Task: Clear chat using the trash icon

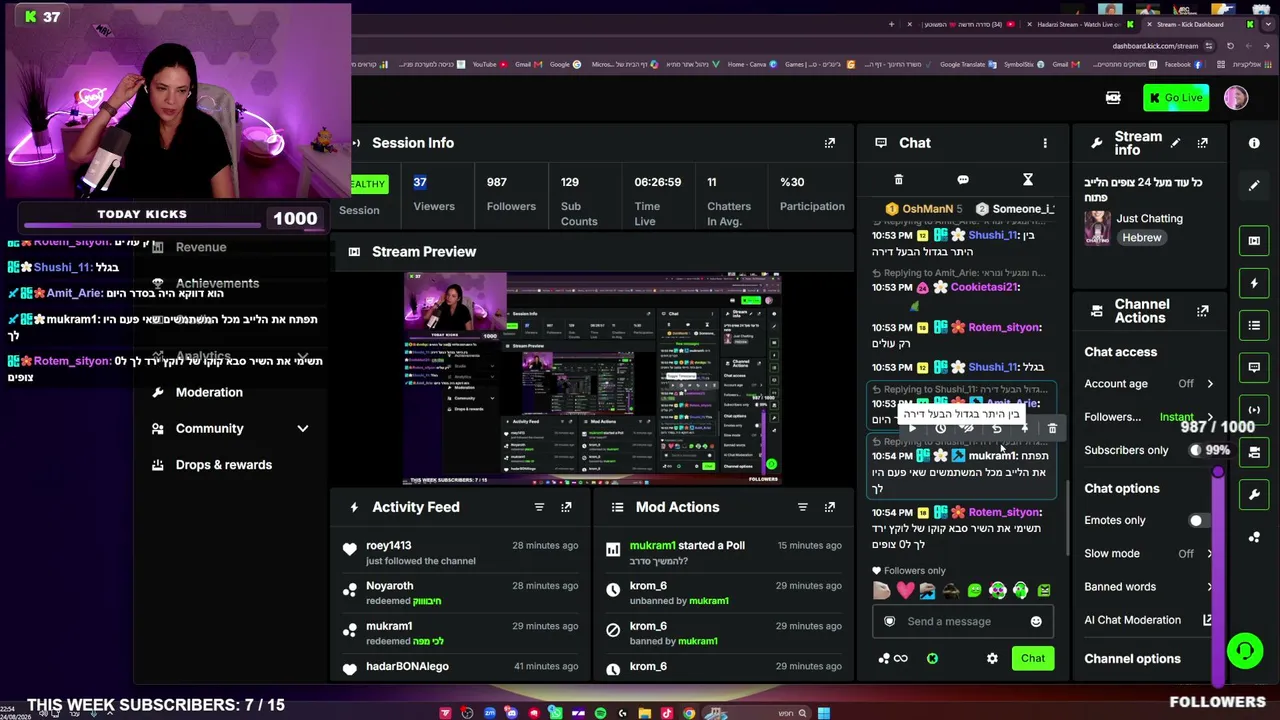Action: (x=898, y=180)
